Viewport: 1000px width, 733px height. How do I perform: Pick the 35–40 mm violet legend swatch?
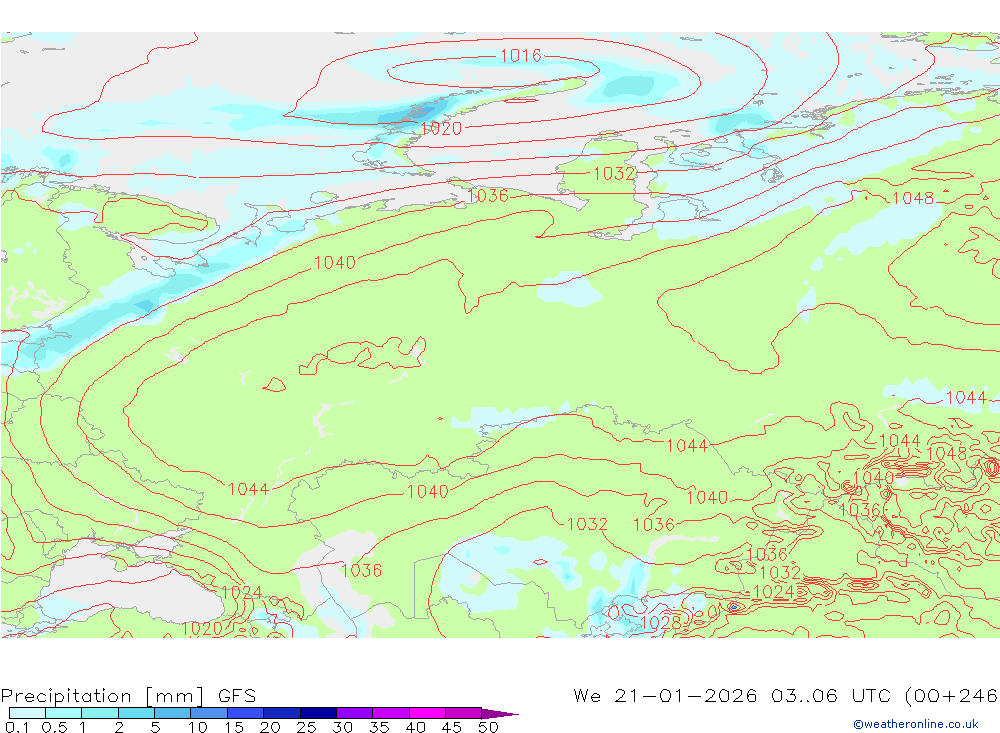(x=390, y=713)
